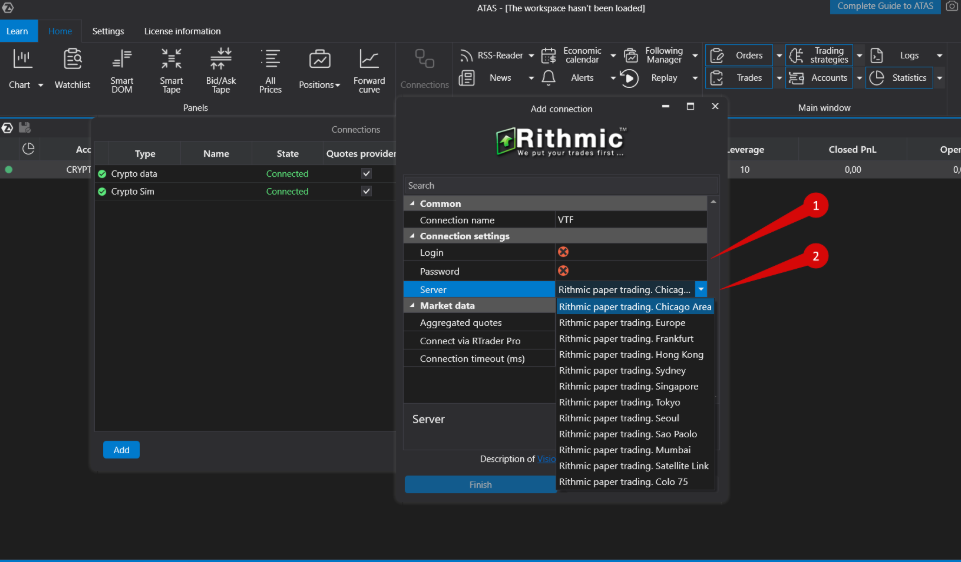Open the Chart panel icon
Image resolution: width=961 pixels, height=562 pixels.
click(22, 60)
